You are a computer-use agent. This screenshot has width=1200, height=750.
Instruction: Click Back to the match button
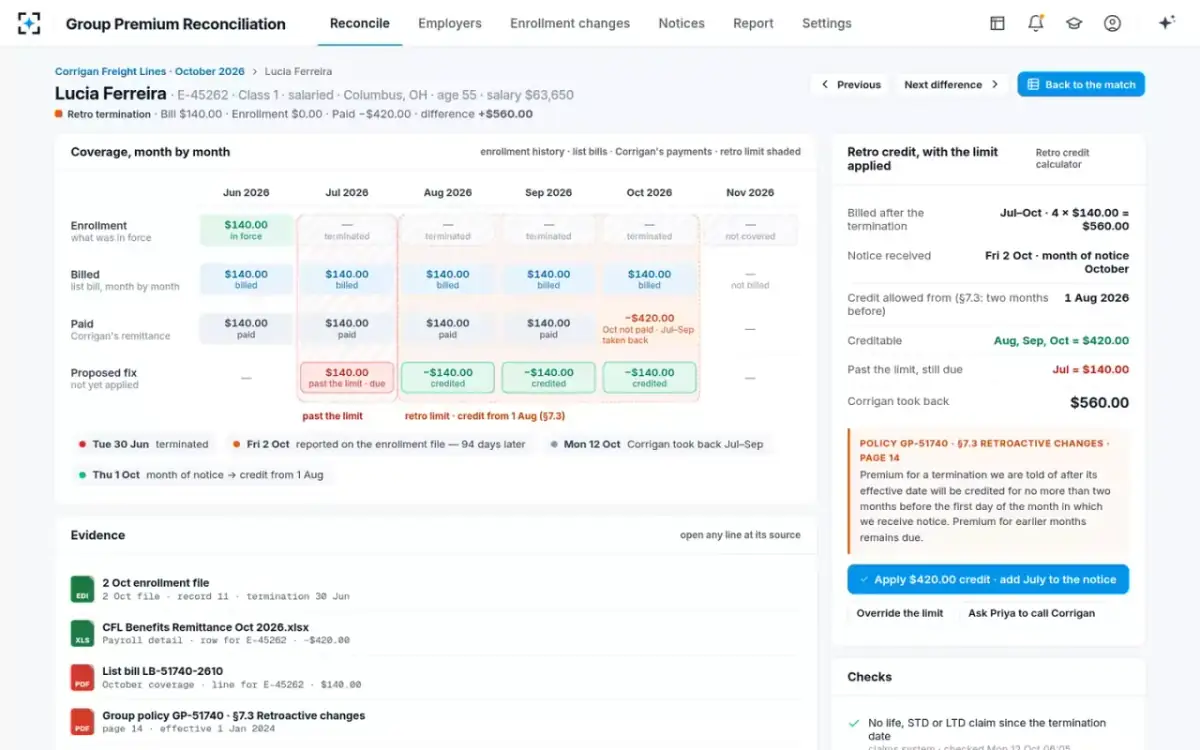coord(1081,85)
